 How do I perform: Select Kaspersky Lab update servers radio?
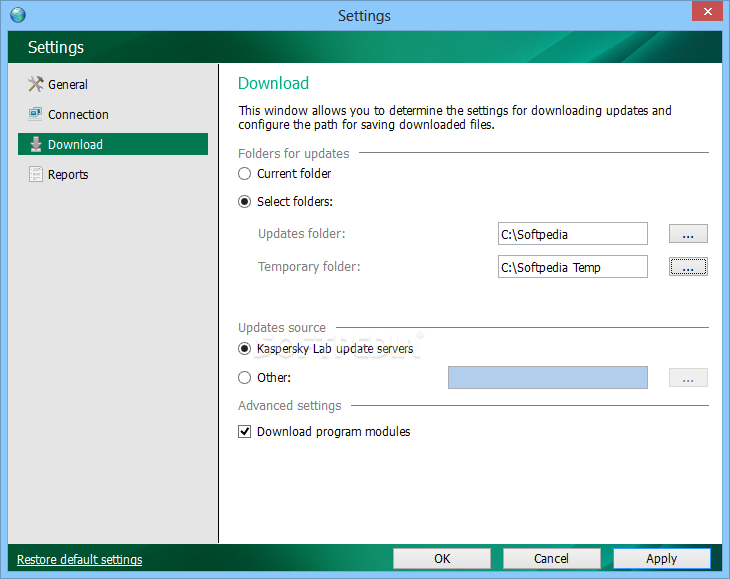[244, 349]
